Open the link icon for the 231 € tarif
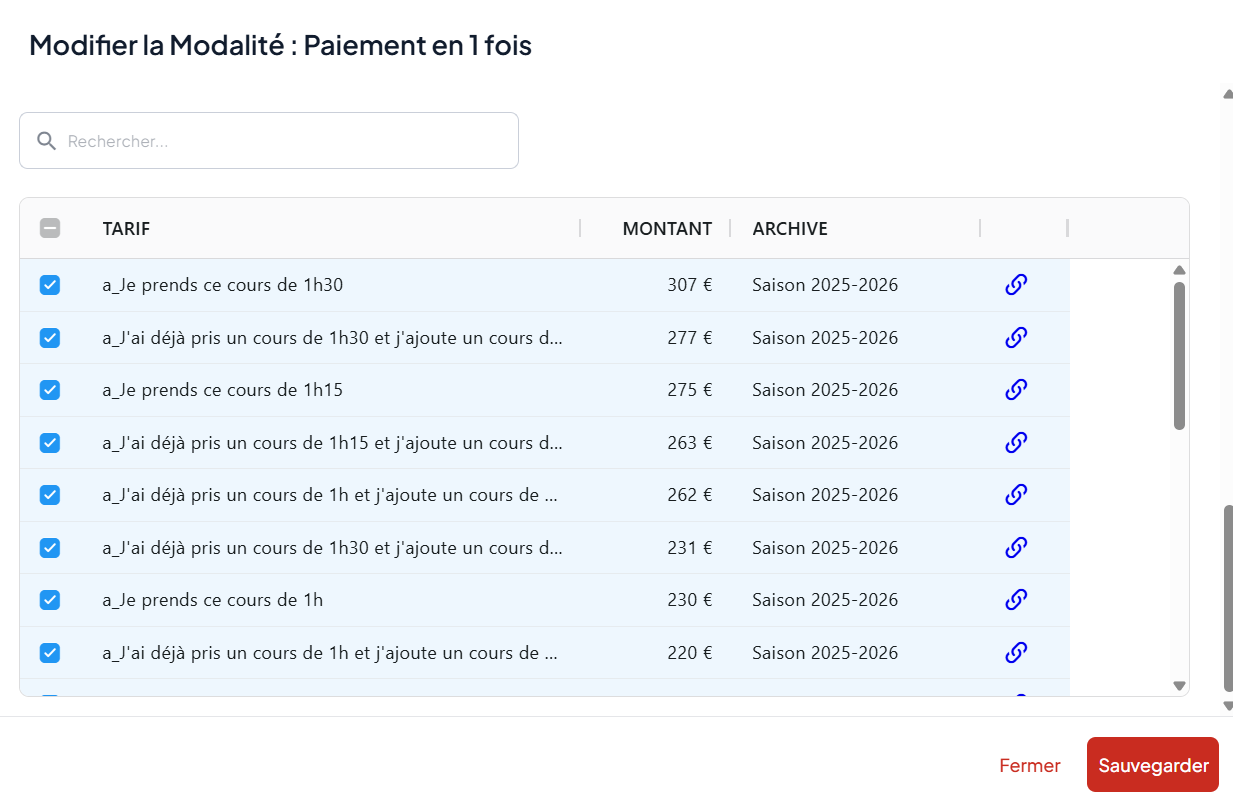 [x=1015, y=547]
